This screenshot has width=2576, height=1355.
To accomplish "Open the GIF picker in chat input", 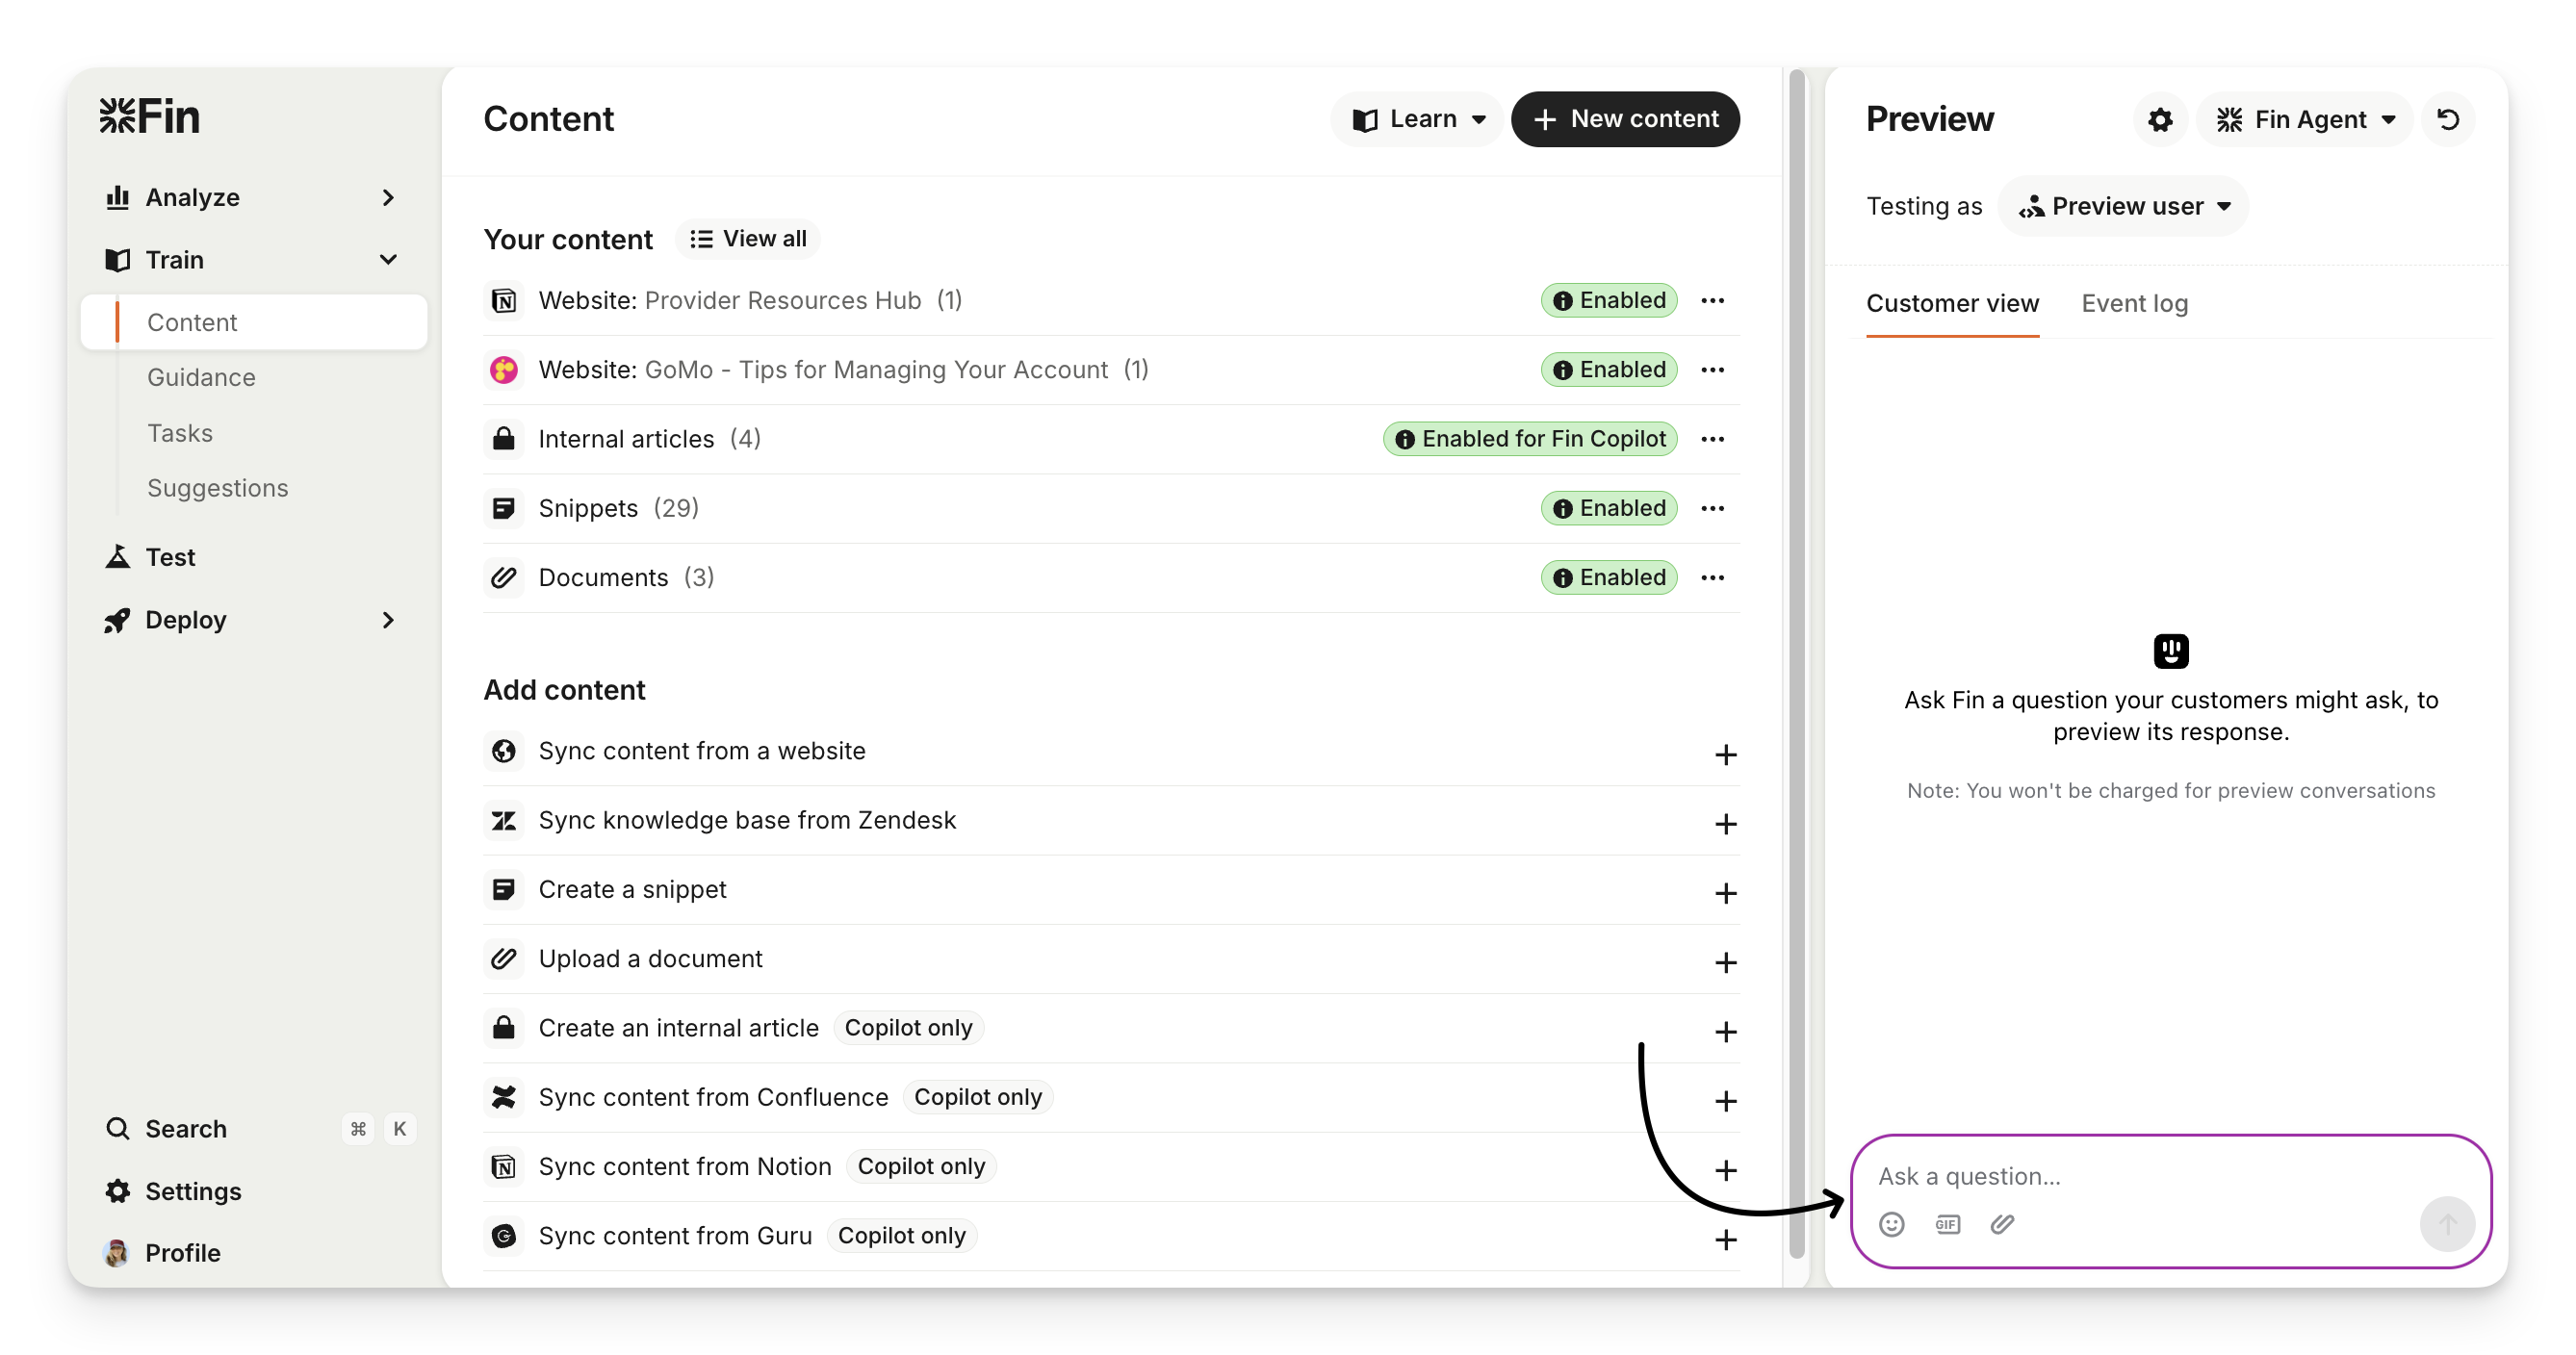I will point(1947,1224).
